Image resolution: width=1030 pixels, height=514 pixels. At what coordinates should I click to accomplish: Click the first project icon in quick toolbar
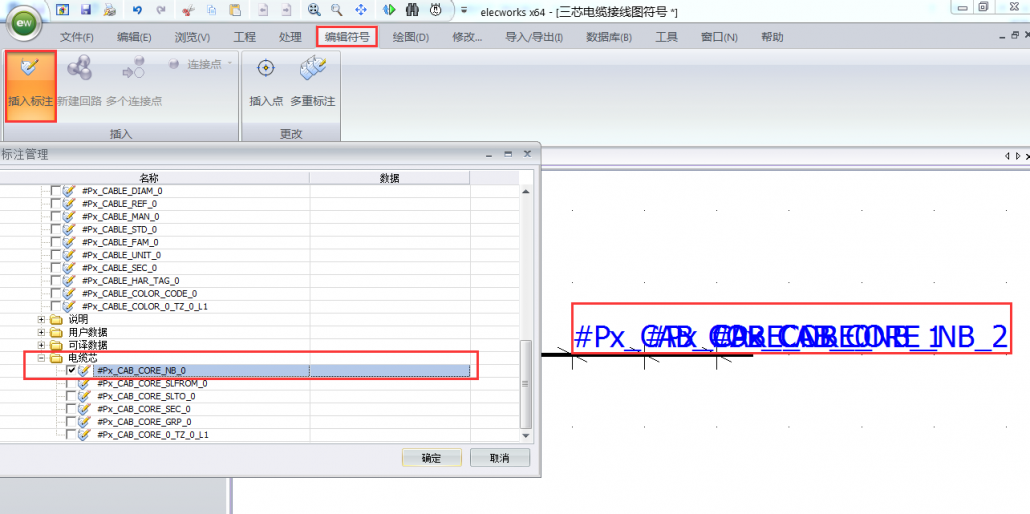tap(62, 10)
